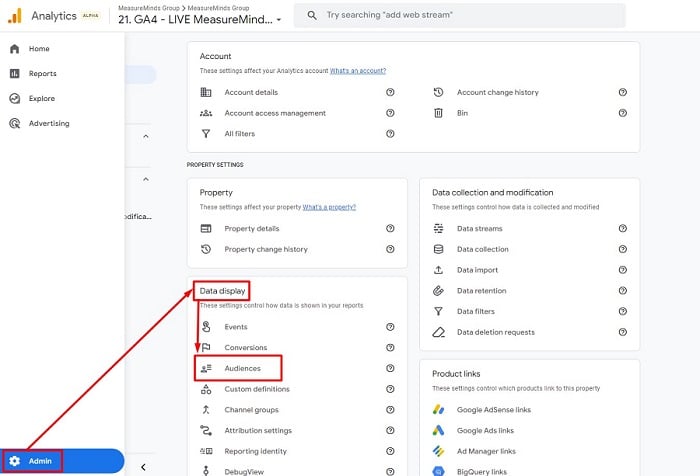Screen dimensions: 700x476
Task: Click the Custom definitions shapes icon
Action: click(x=206, y=389)
